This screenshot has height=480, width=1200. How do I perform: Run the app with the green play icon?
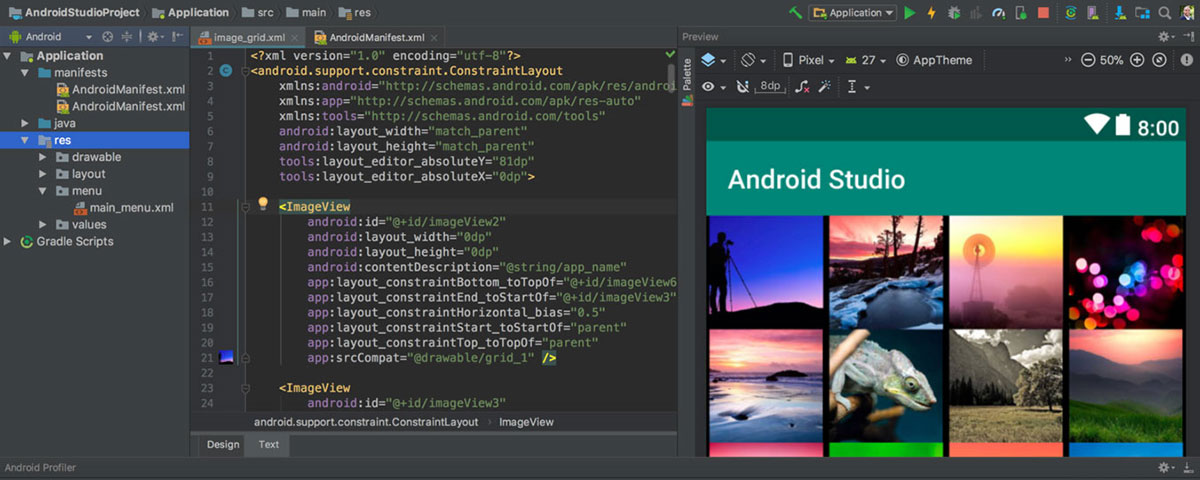[909, 13]
